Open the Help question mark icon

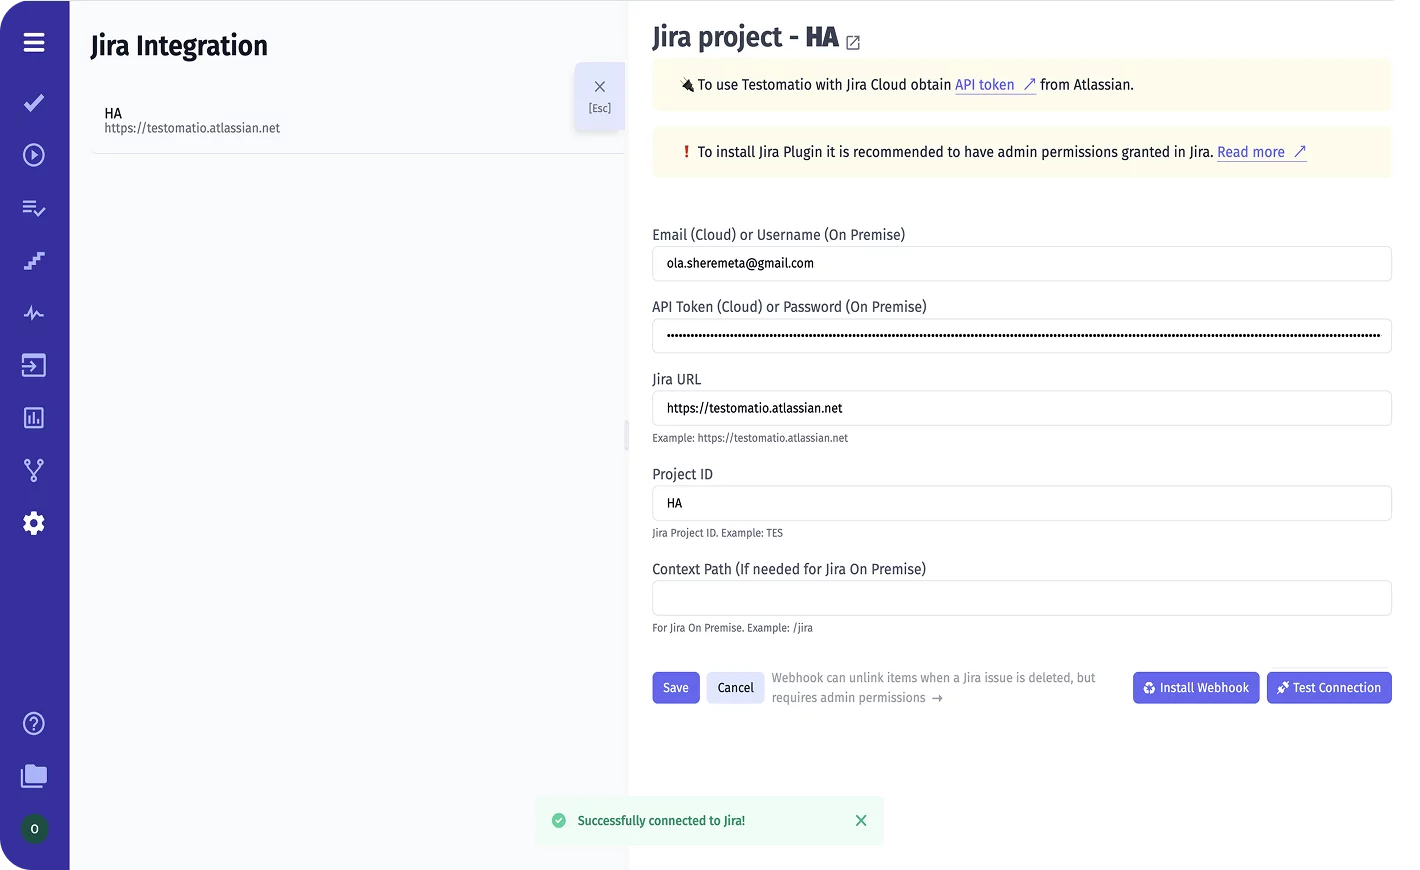[34, 724]
